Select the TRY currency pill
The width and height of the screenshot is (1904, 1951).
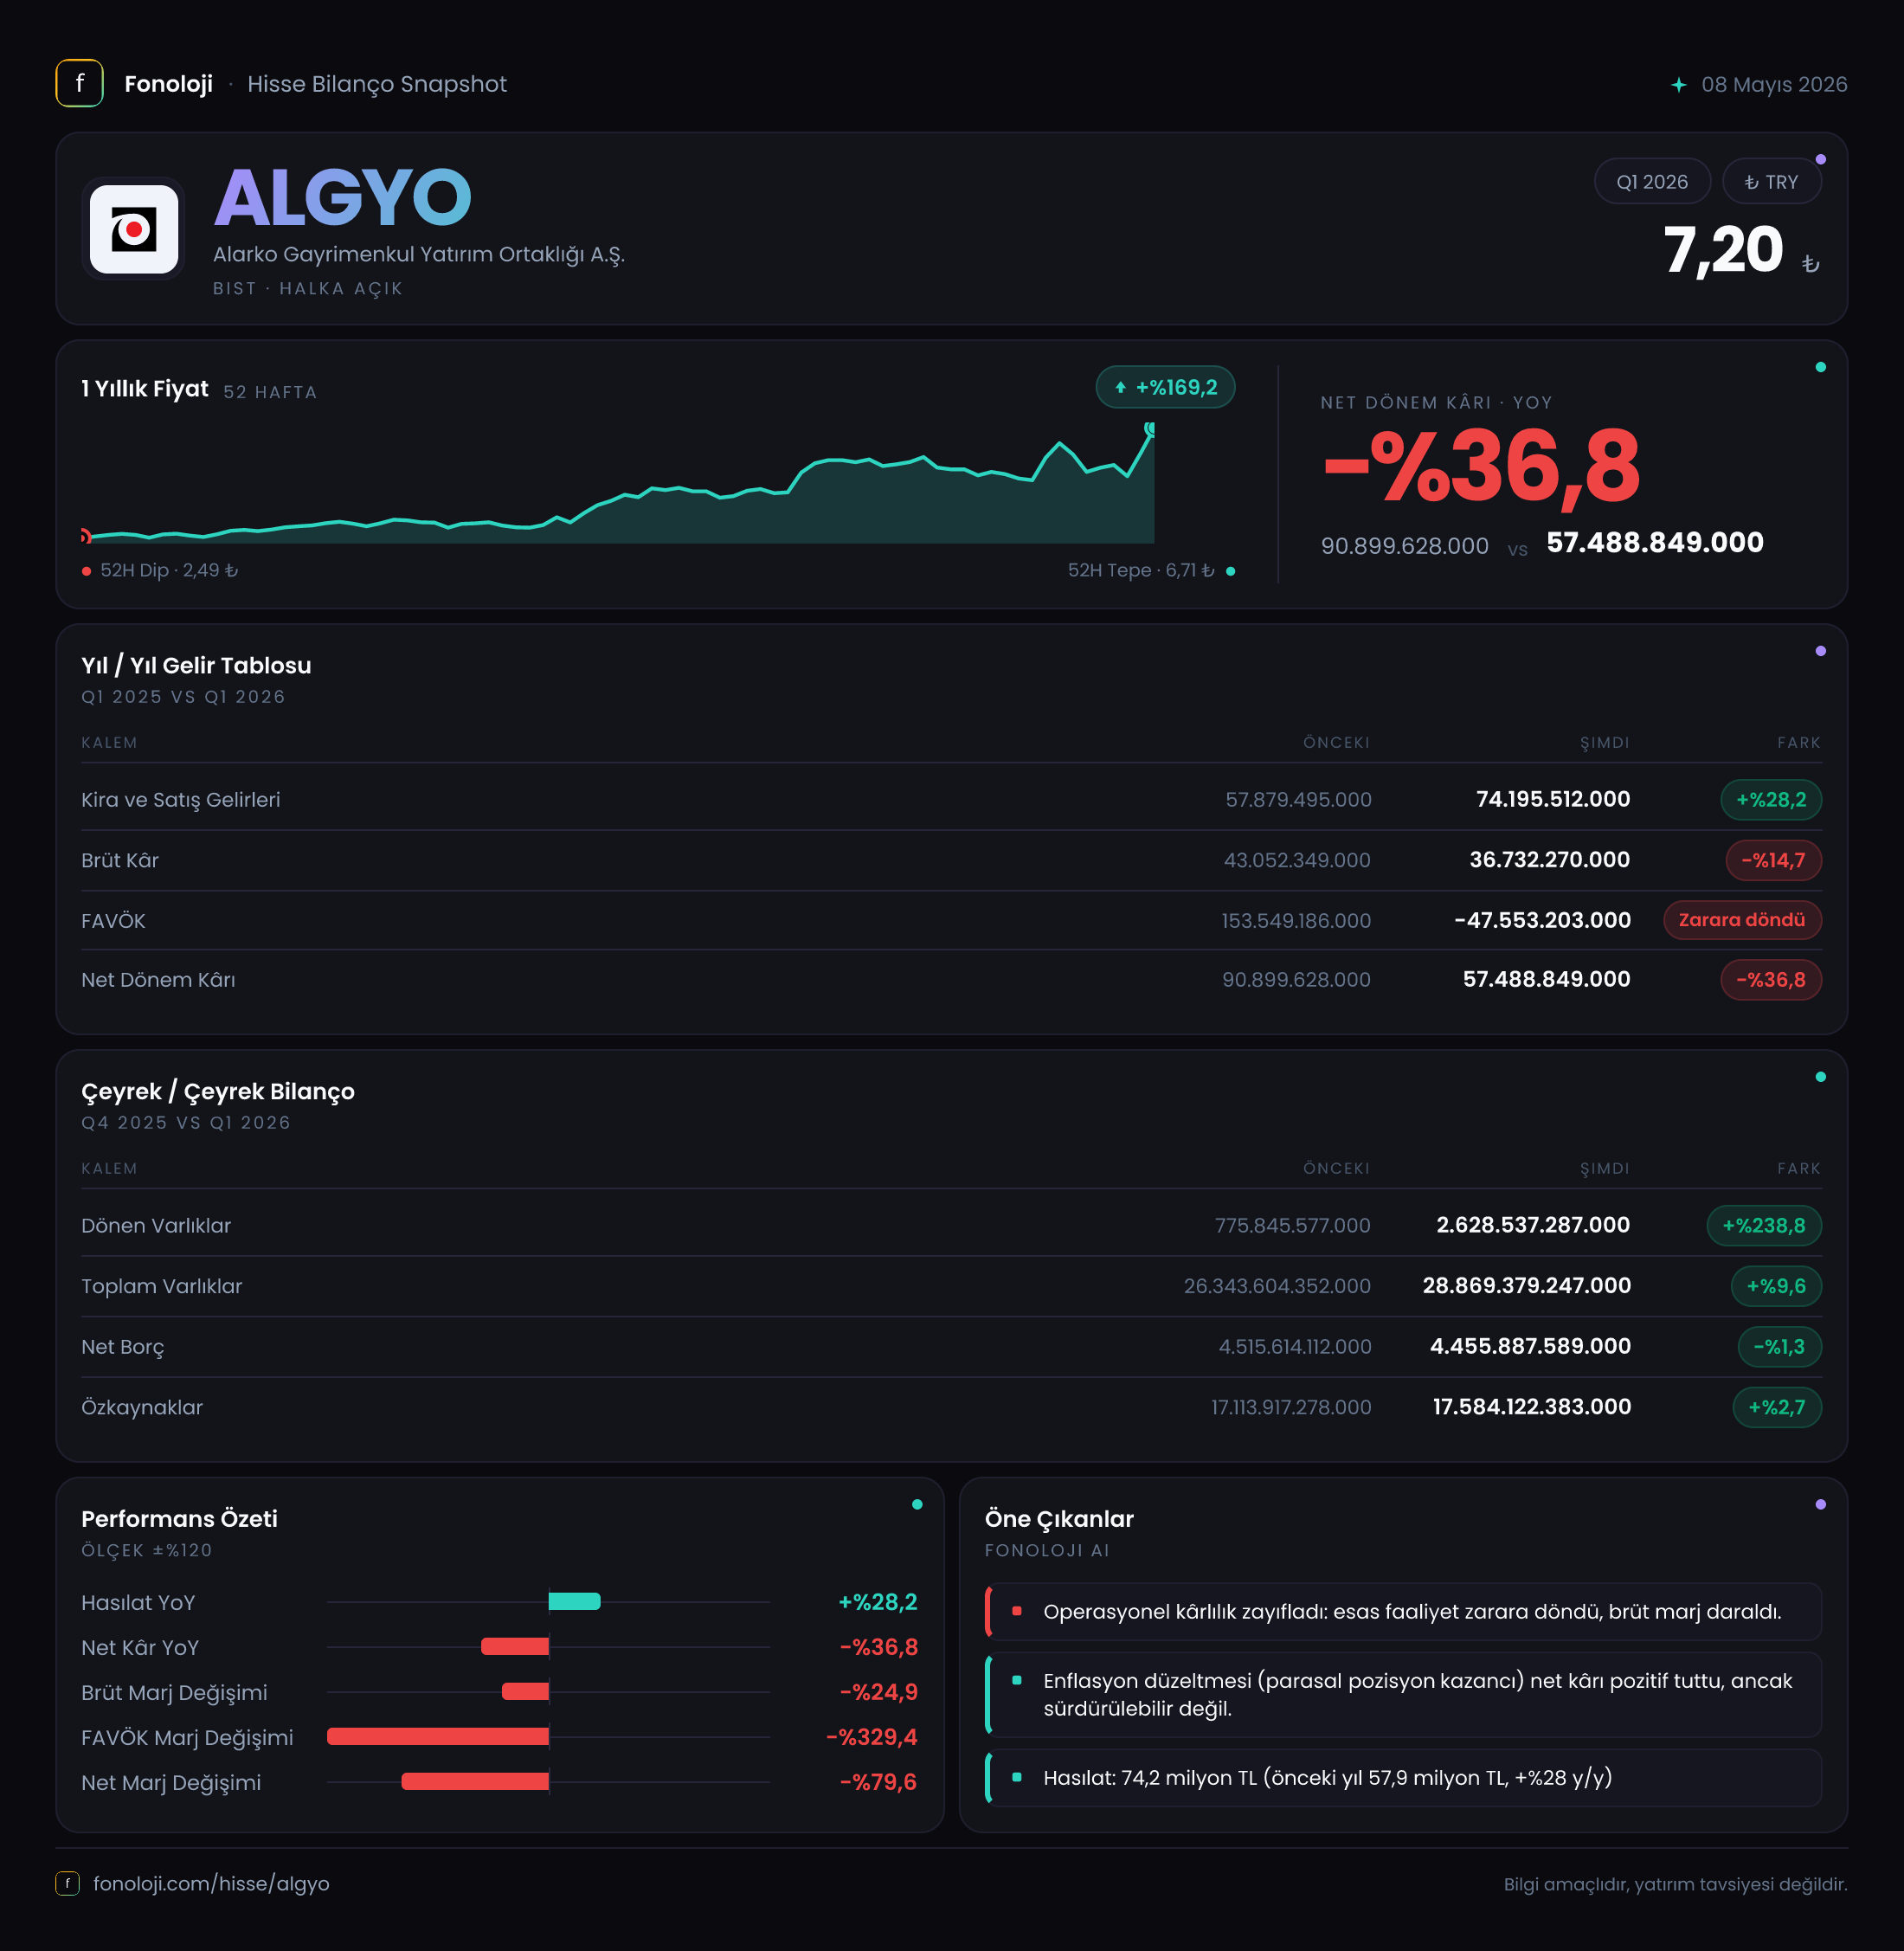click(x=1771, y=182)
